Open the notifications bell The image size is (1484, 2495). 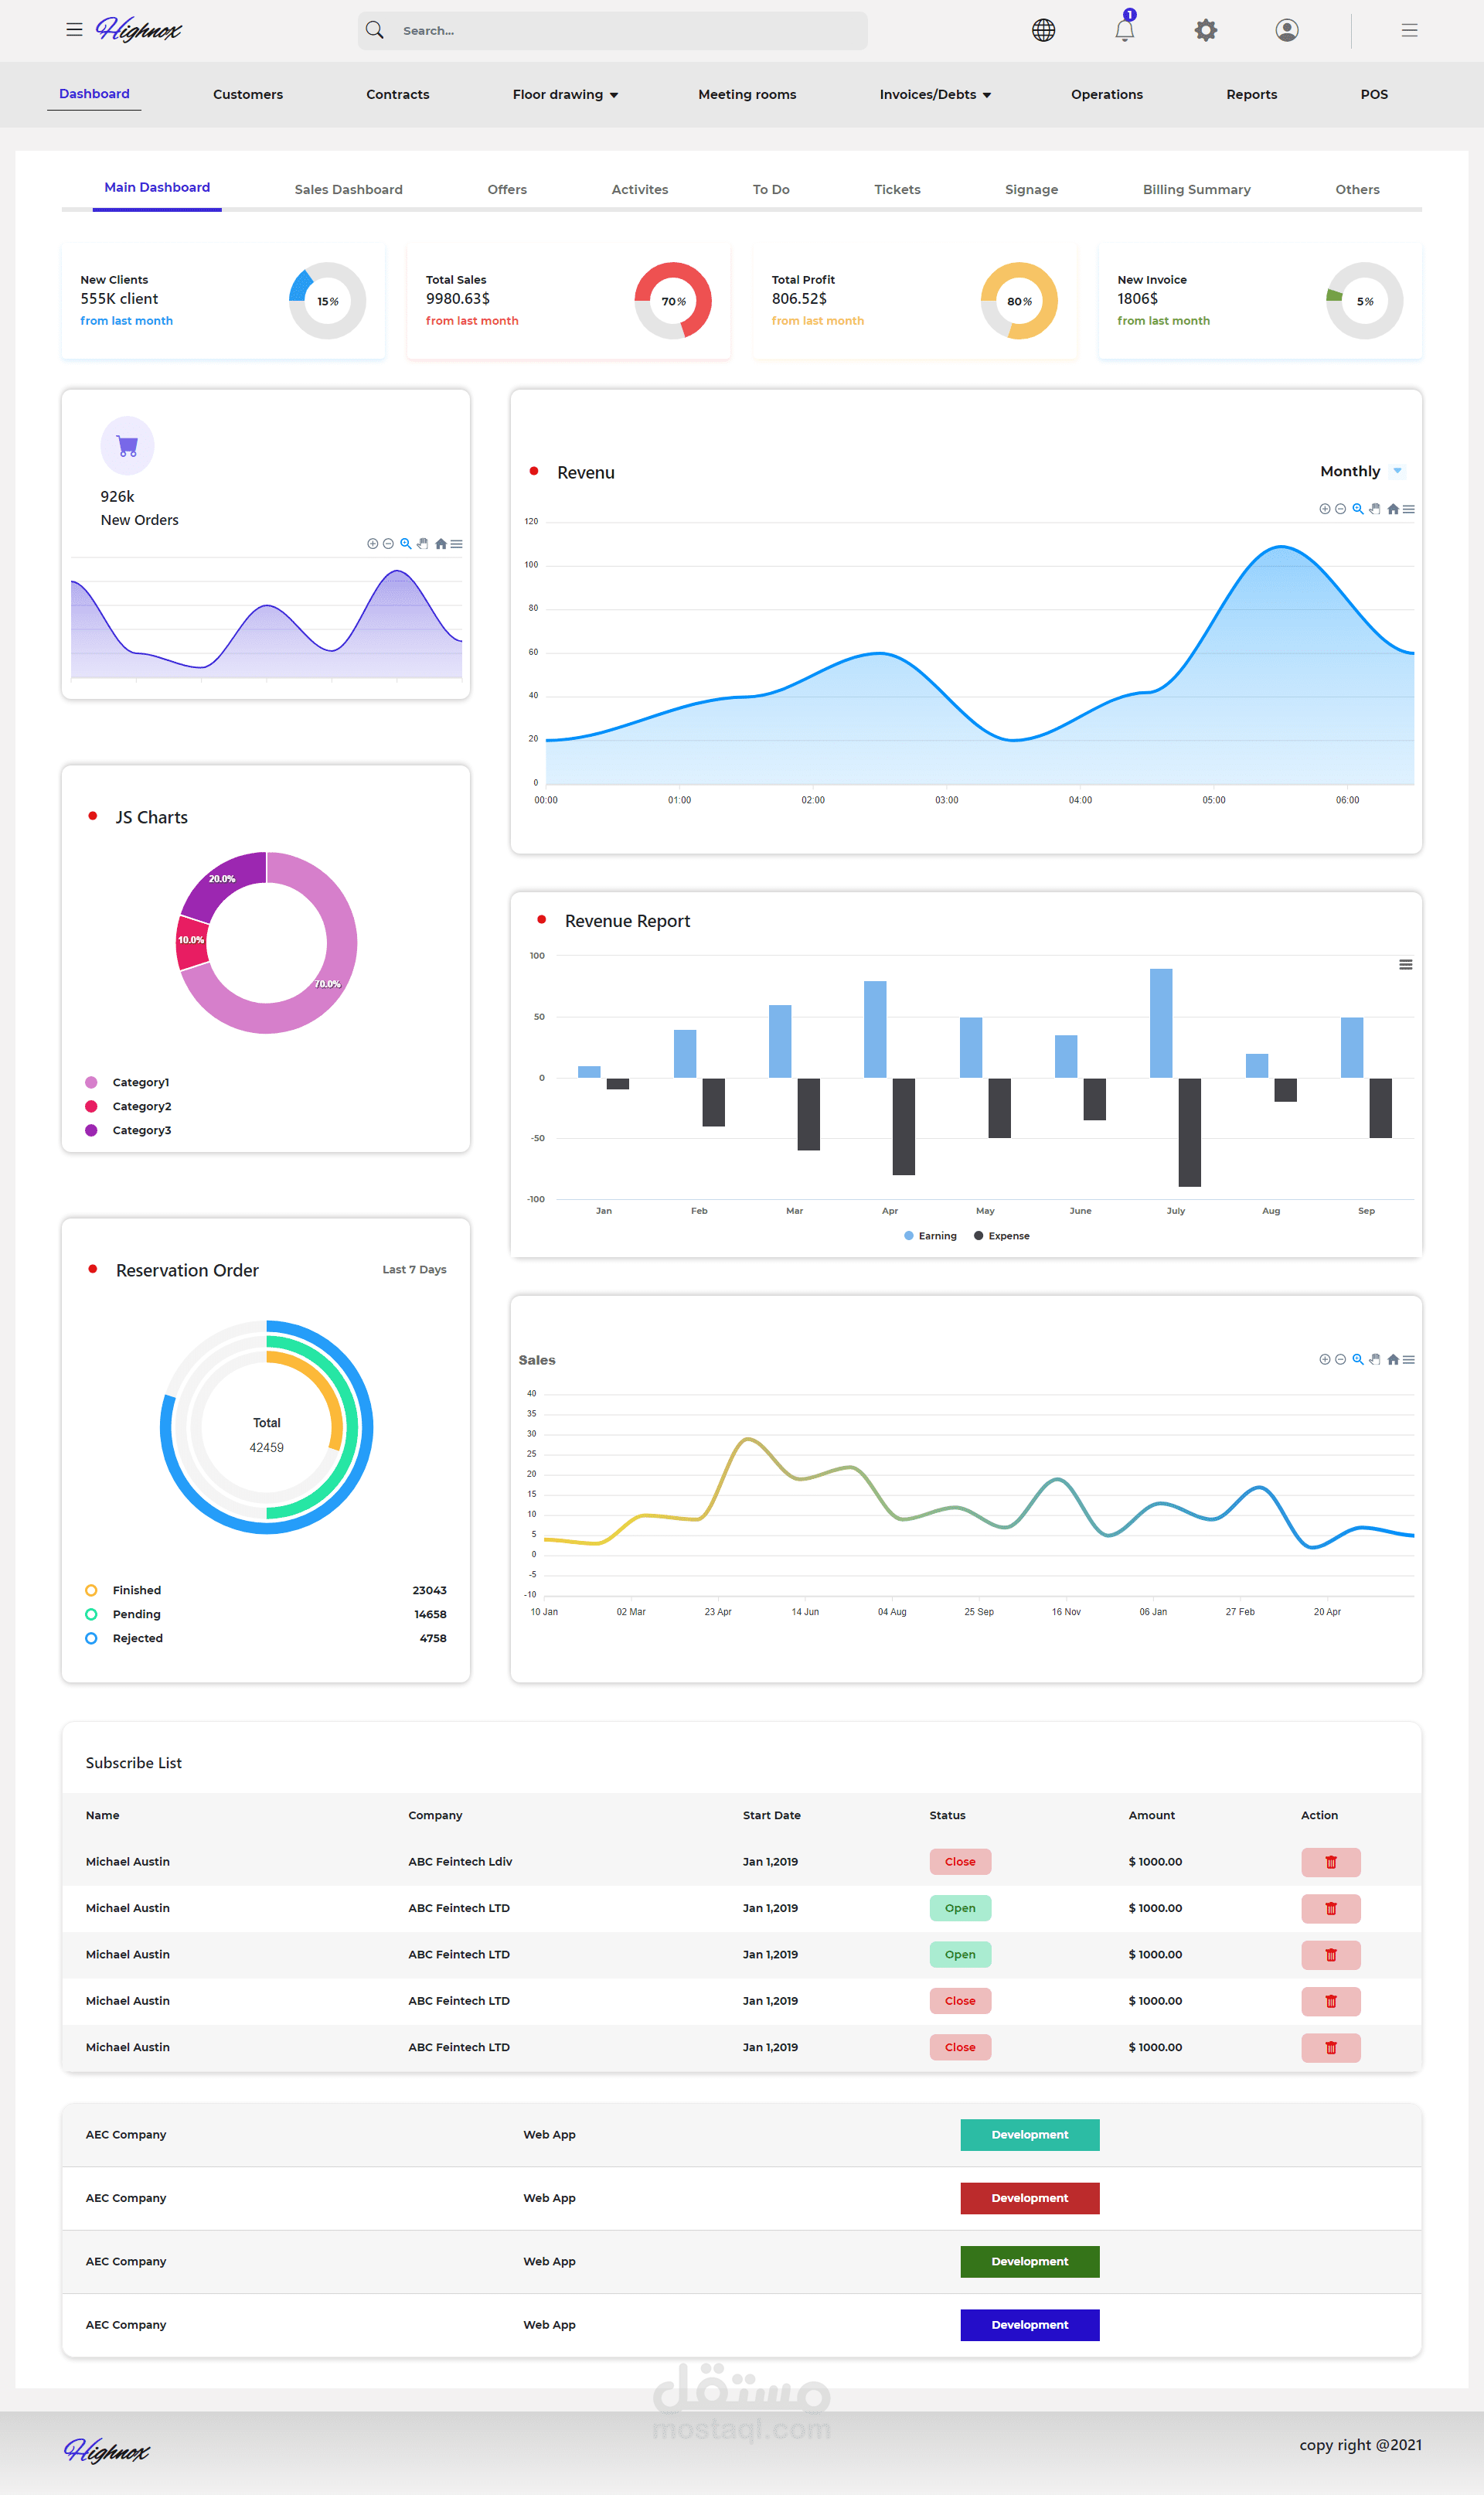1124,30
